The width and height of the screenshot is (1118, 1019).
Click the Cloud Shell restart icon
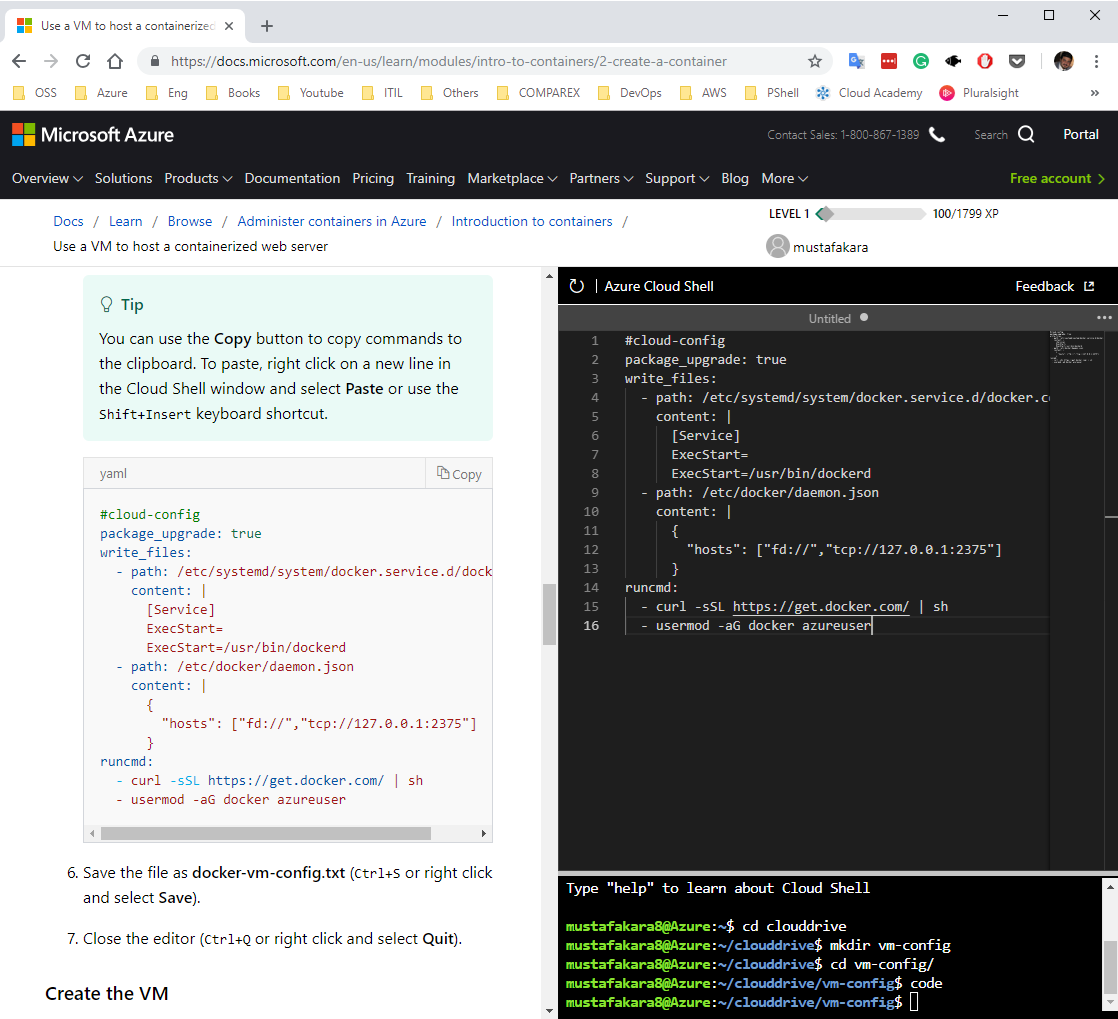point(576,286)
